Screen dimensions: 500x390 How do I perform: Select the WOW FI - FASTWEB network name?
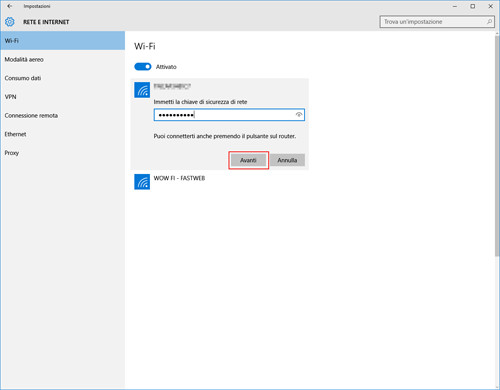click(x=179, y=178)
